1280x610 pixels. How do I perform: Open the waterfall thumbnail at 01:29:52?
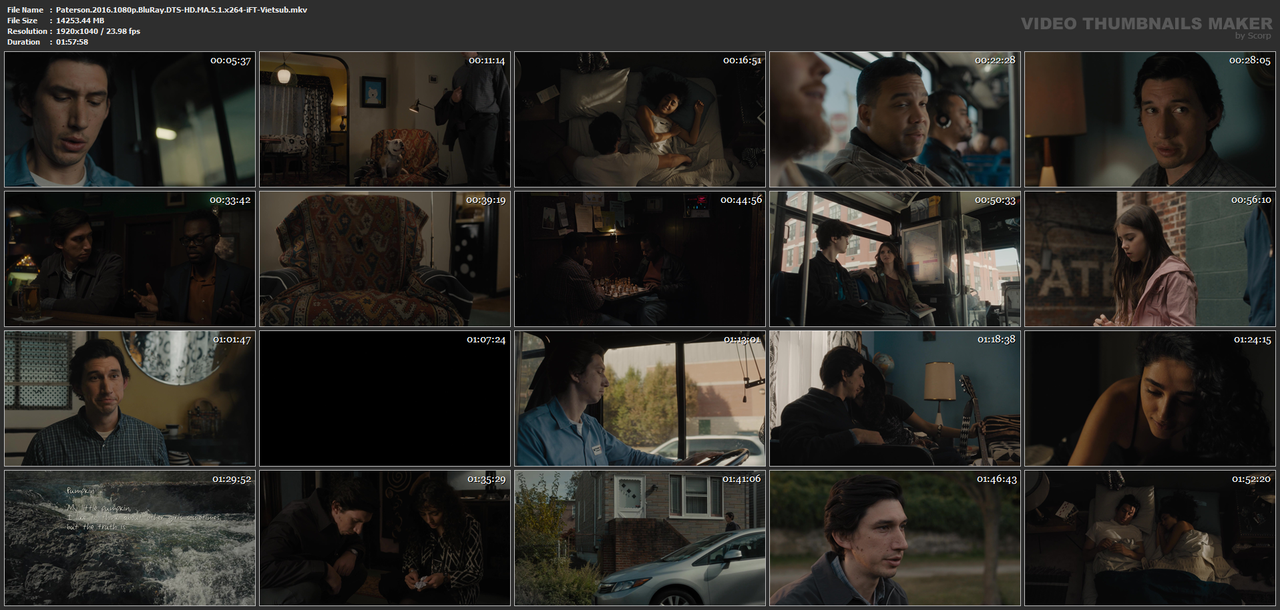(130, 538)
